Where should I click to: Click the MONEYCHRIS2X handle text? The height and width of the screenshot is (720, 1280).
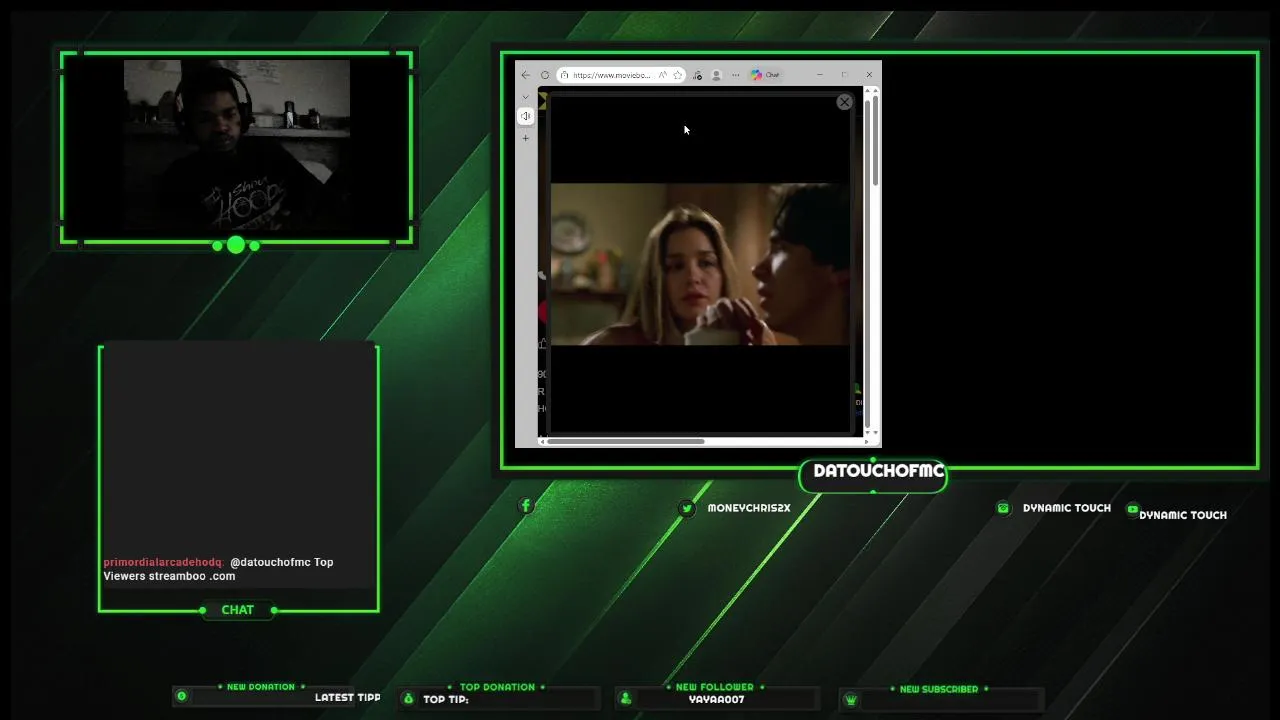[x=749, y=508]
